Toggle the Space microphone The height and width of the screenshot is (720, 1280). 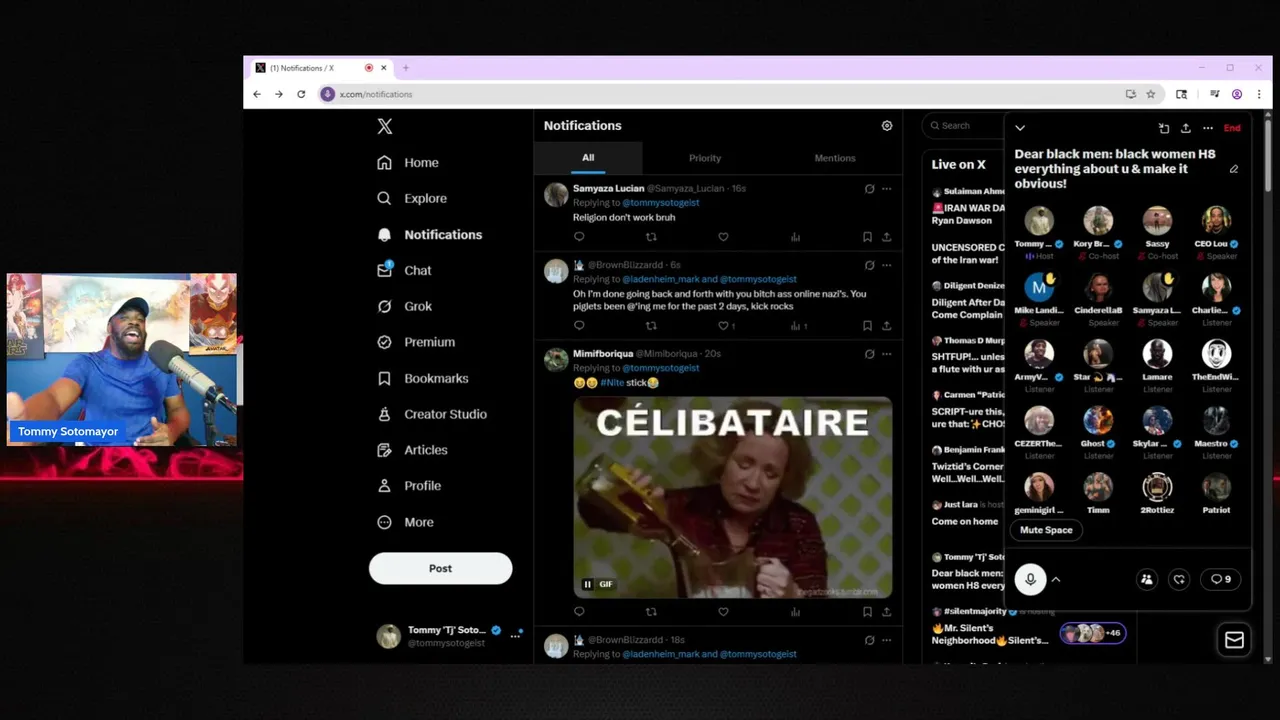click(1030, 579)
